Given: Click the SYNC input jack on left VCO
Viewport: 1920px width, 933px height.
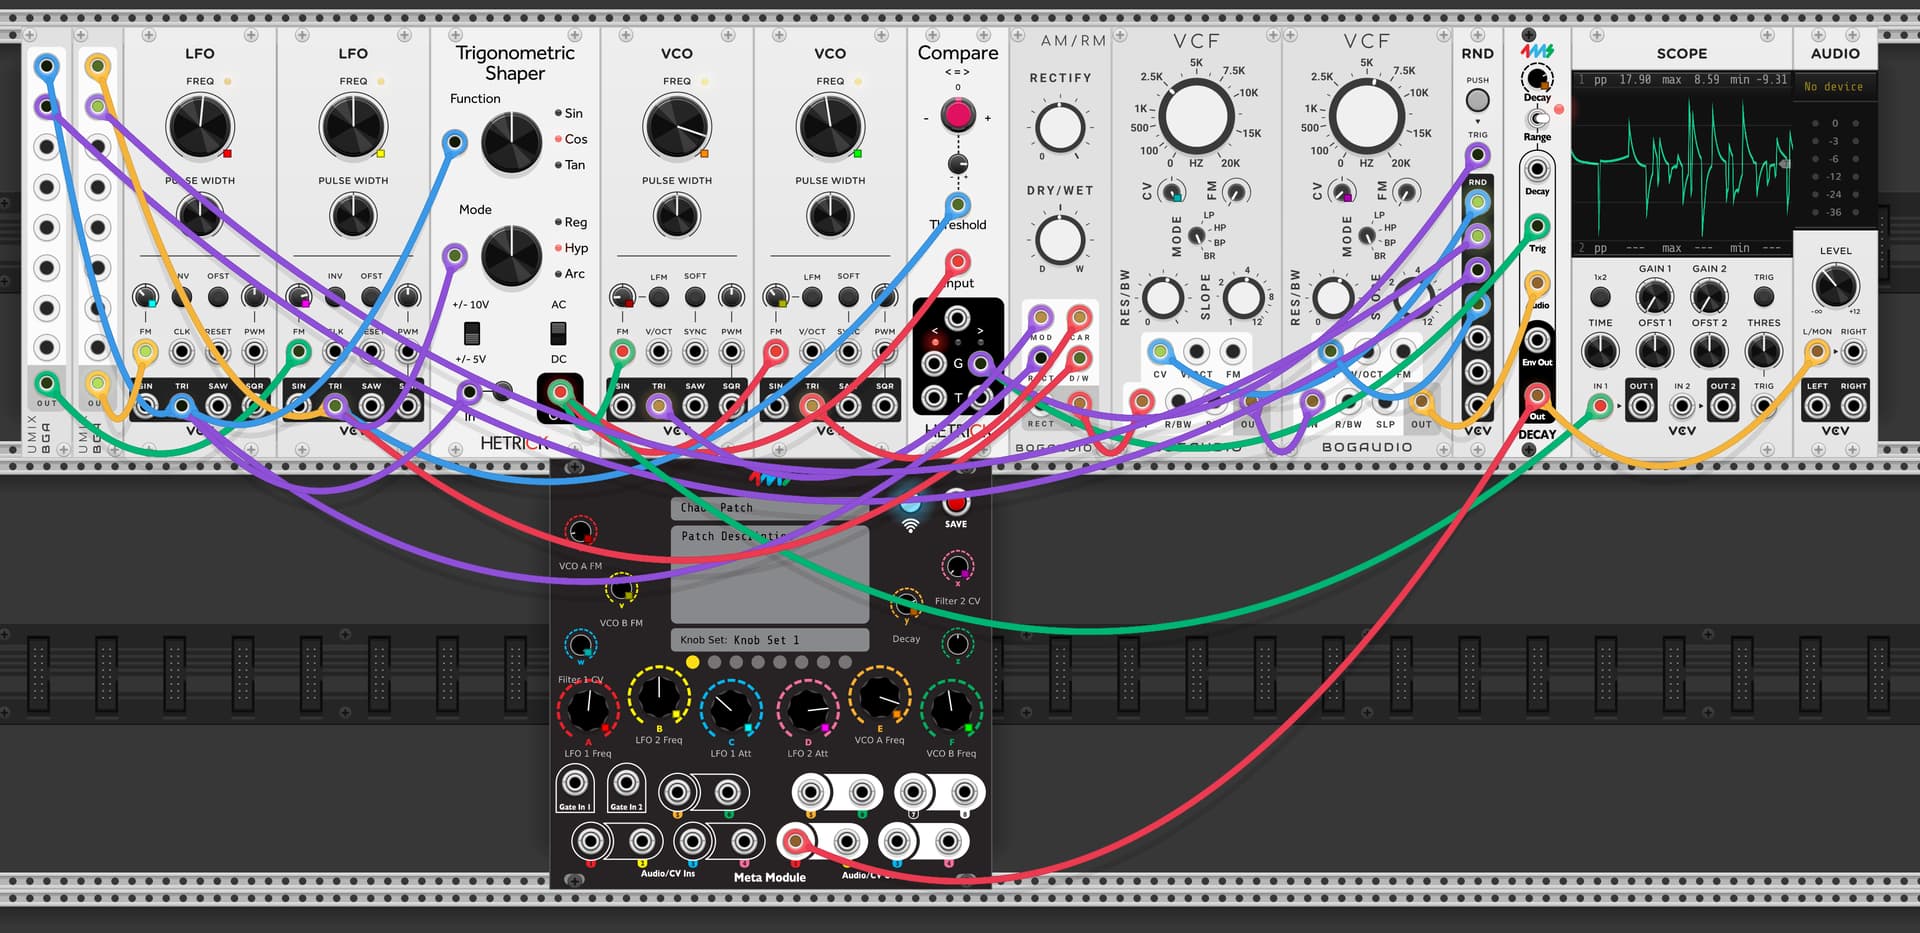Looking at the screenshot, I should coord(695,352).
